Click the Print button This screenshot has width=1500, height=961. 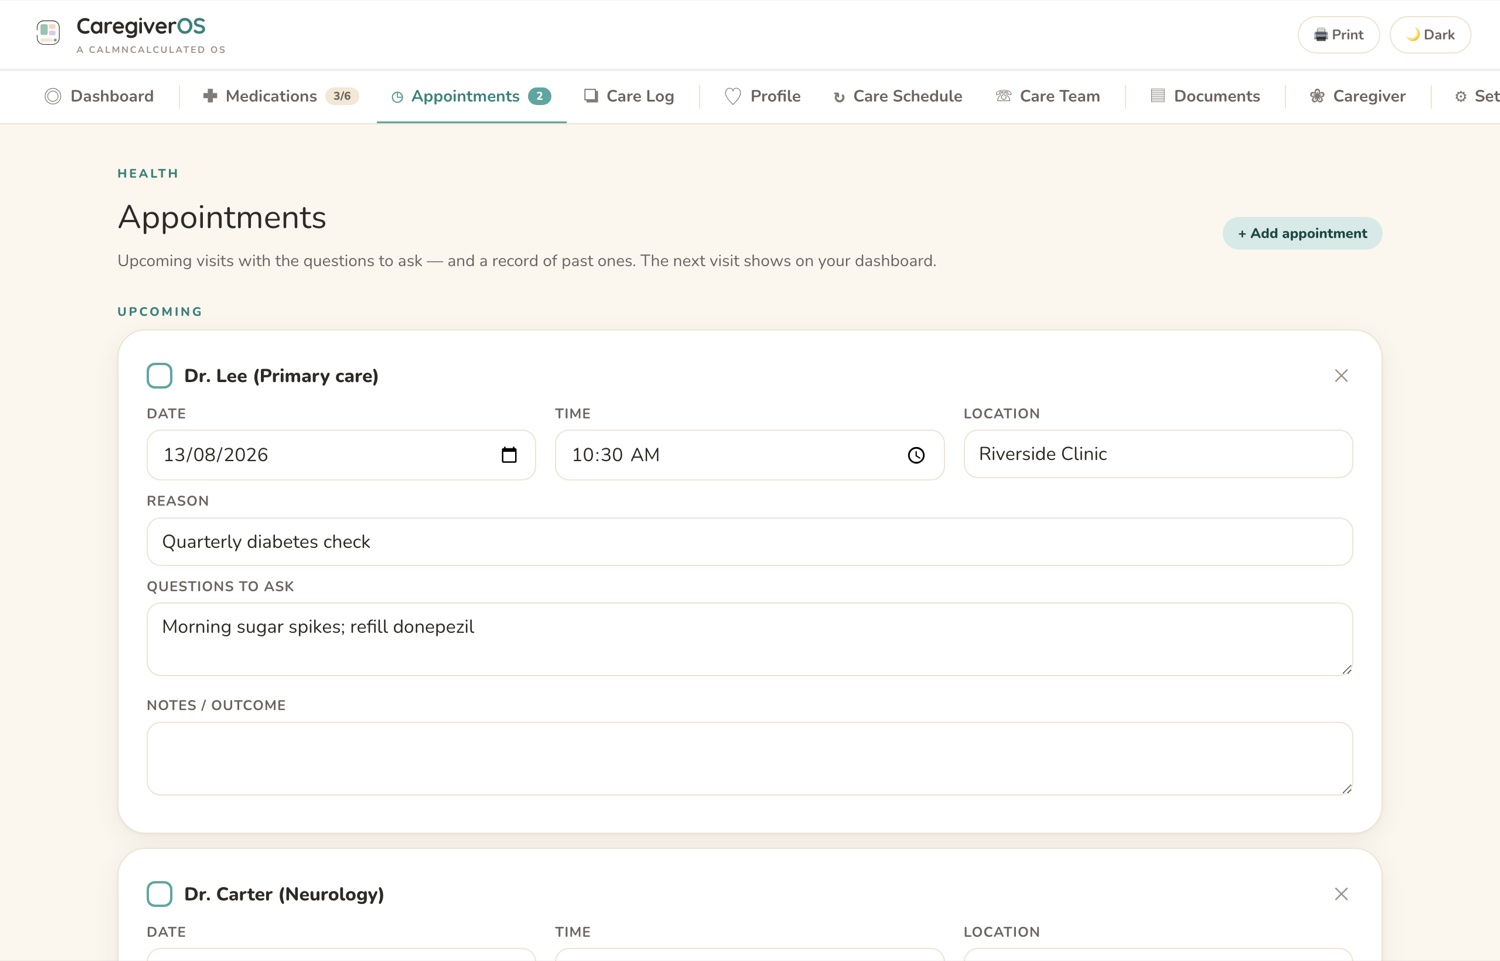tap(1338, 35)
